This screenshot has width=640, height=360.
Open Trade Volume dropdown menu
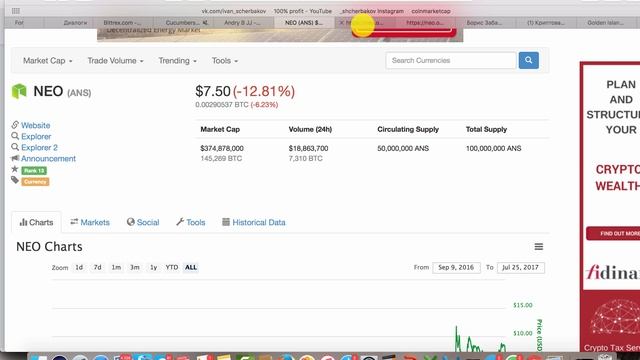click(x=116, y=61)
